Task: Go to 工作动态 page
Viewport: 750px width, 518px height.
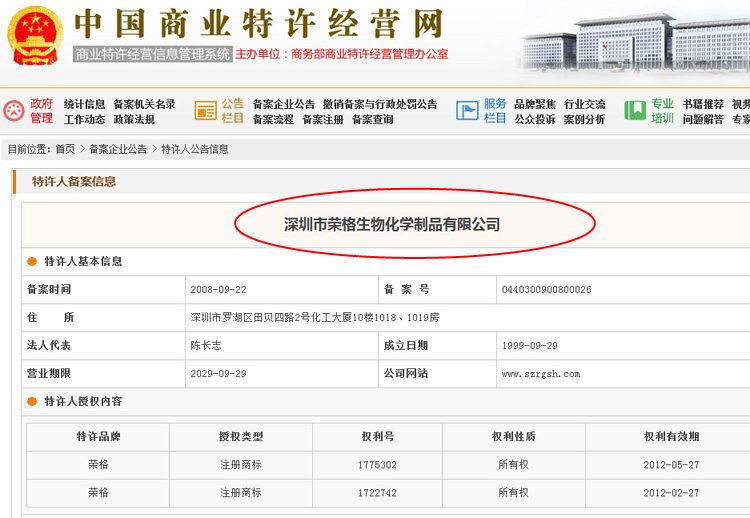Action: pos(85,120)
